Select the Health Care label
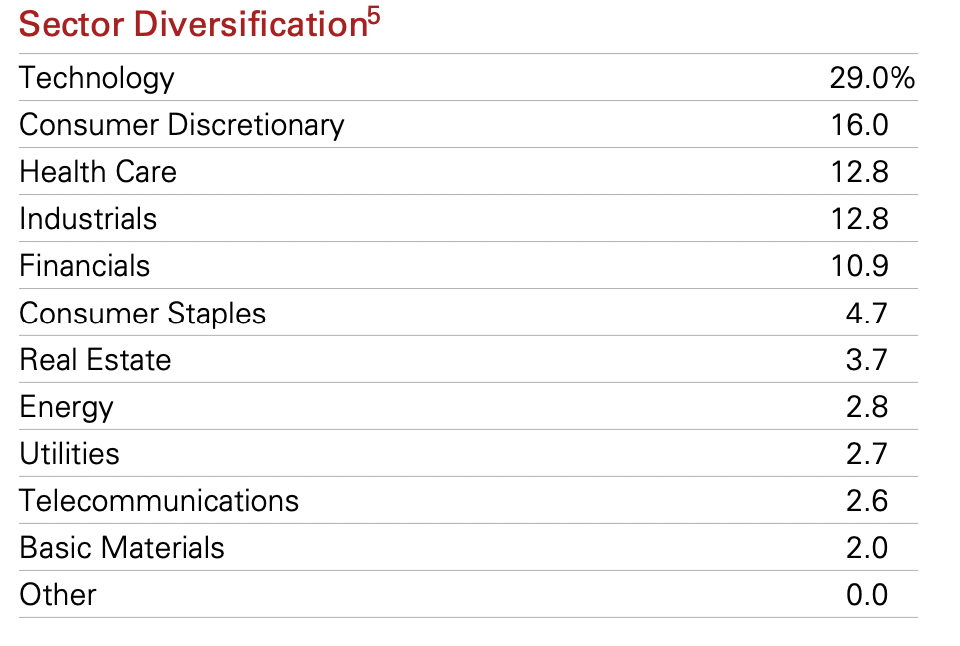The height and width of the screenshot is (646, 960). pyautogui.click(x=98, y=172)
